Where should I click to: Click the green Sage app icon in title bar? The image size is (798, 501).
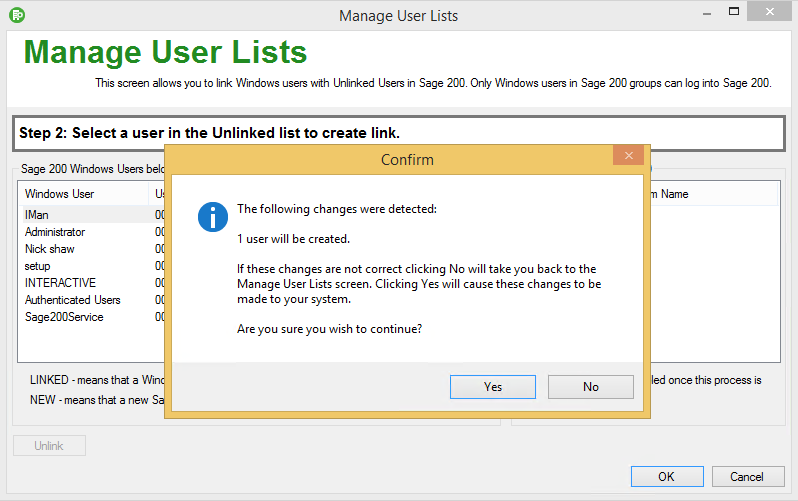(16, 15)
